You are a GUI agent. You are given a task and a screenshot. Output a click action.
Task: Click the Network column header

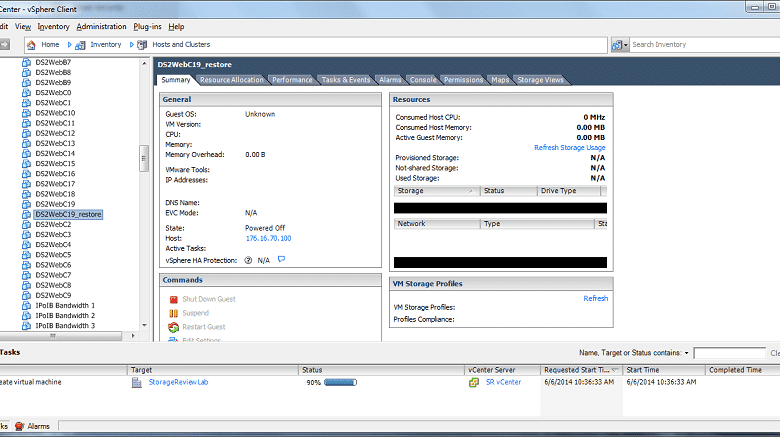coord(437,224)
